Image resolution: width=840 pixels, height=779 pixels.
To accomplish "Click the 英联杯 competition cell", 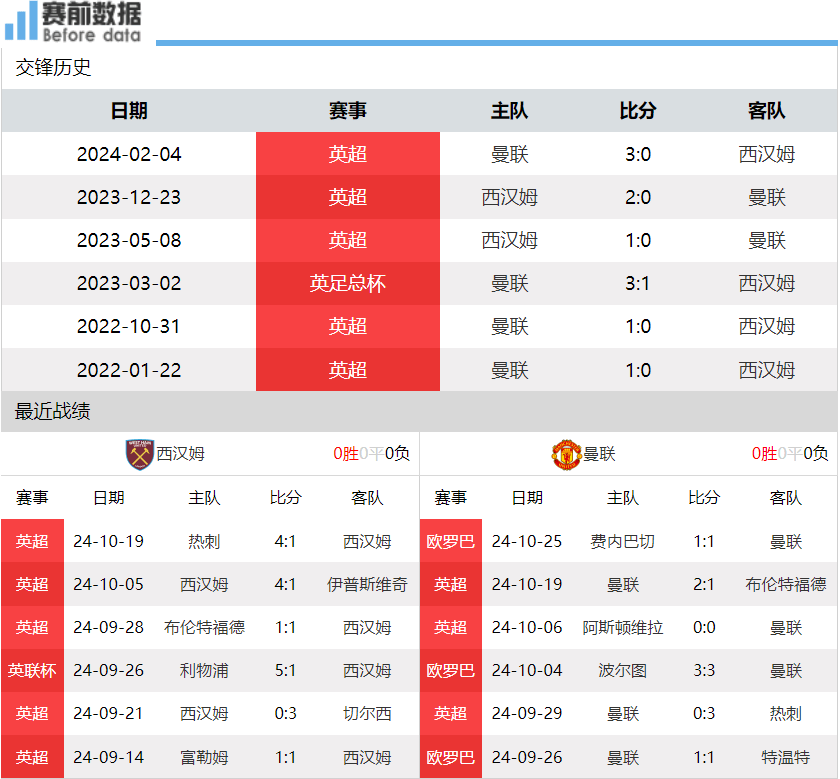I will [32, 670].
